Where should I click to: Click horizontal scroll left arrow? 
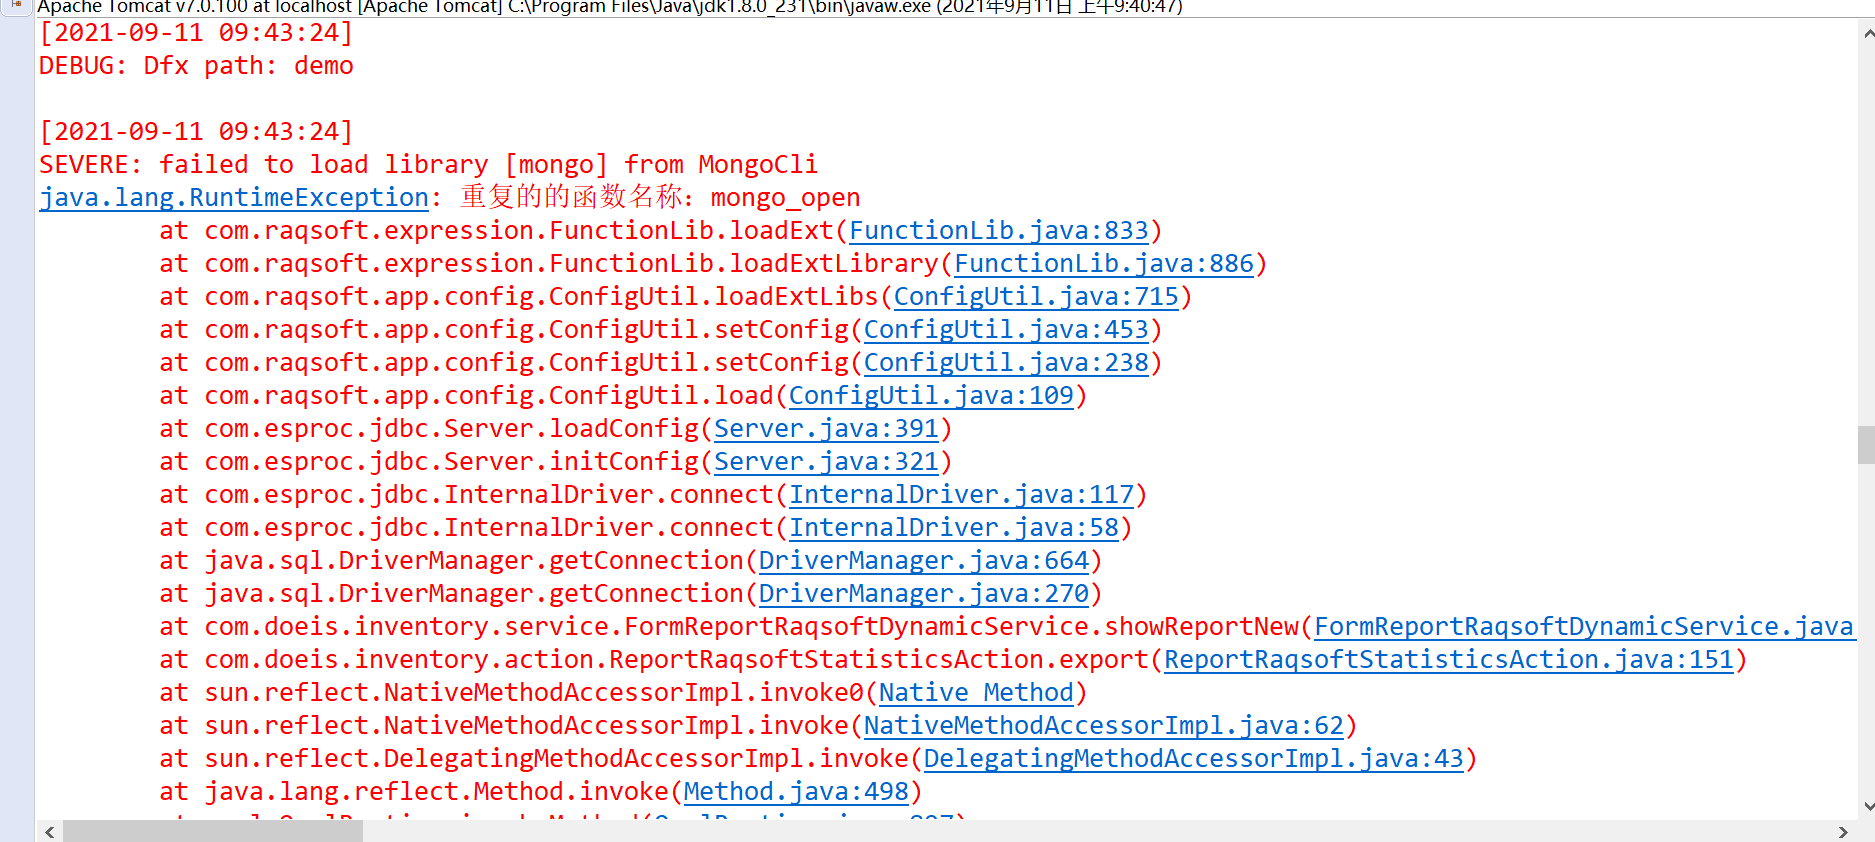pyautogui.click(x=49, y=832)
